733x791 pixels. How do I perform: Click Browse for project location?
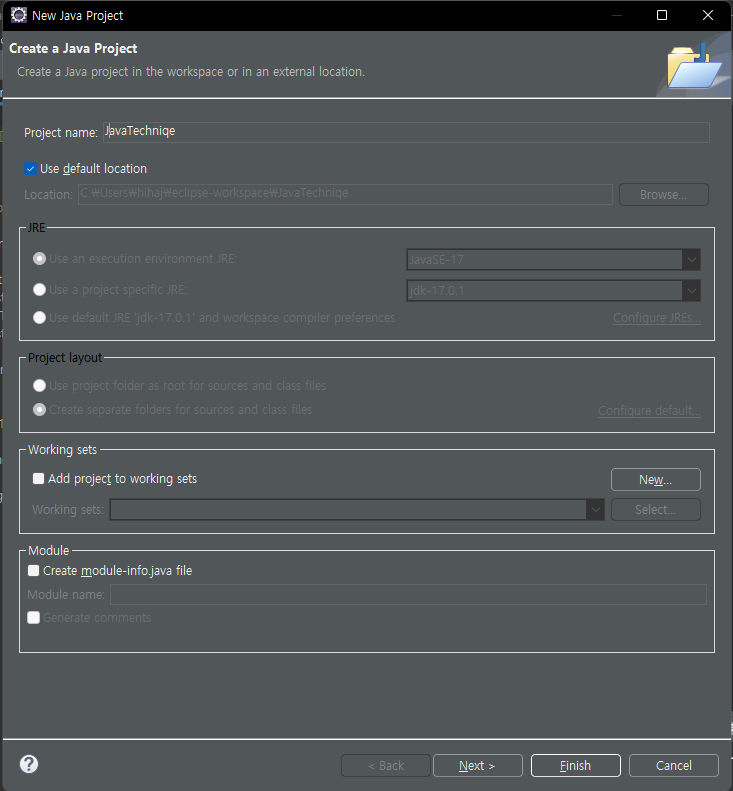tap(664, 195)
